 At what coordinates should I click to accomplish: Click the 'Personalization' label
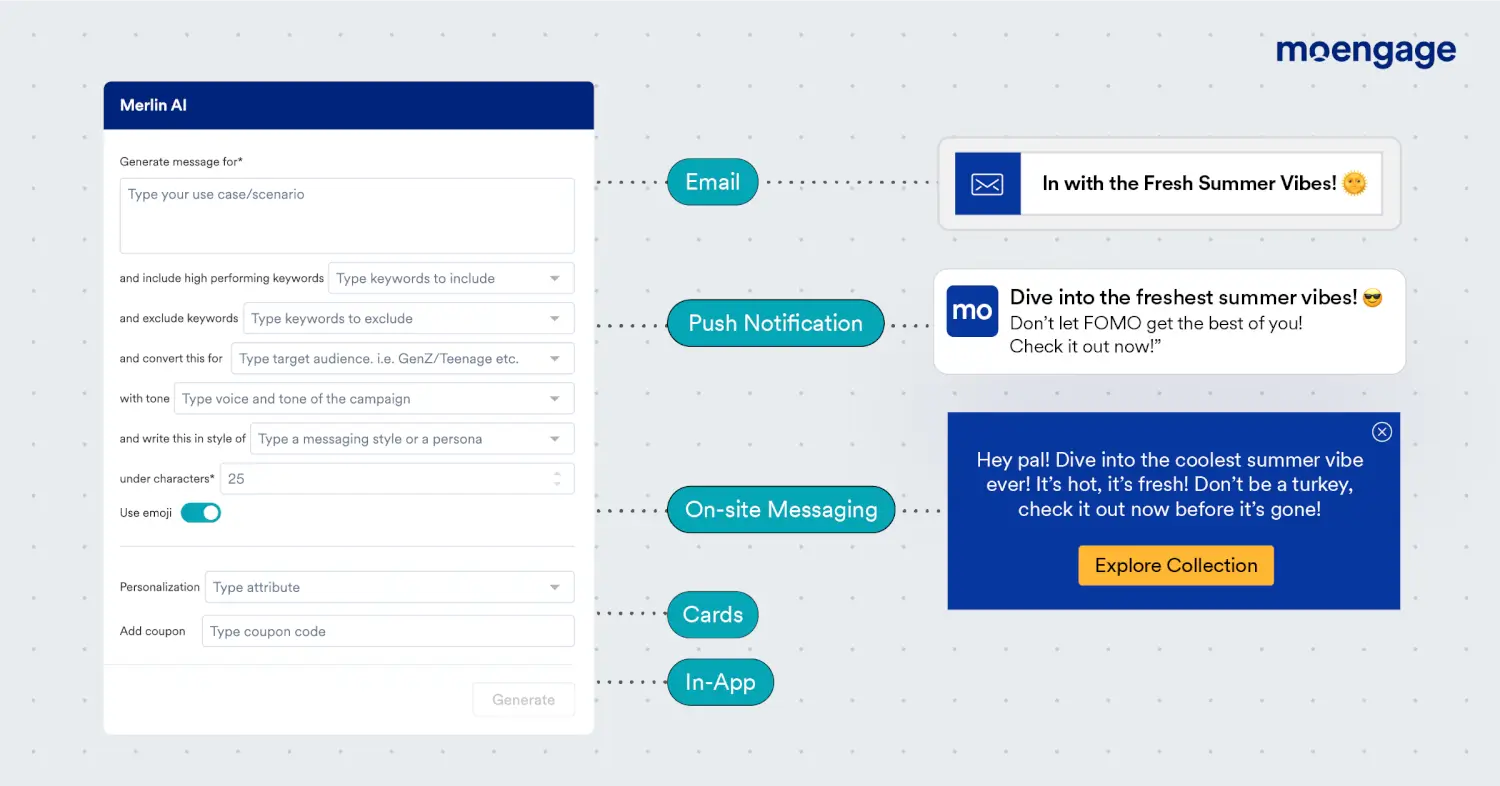point(160,587)
